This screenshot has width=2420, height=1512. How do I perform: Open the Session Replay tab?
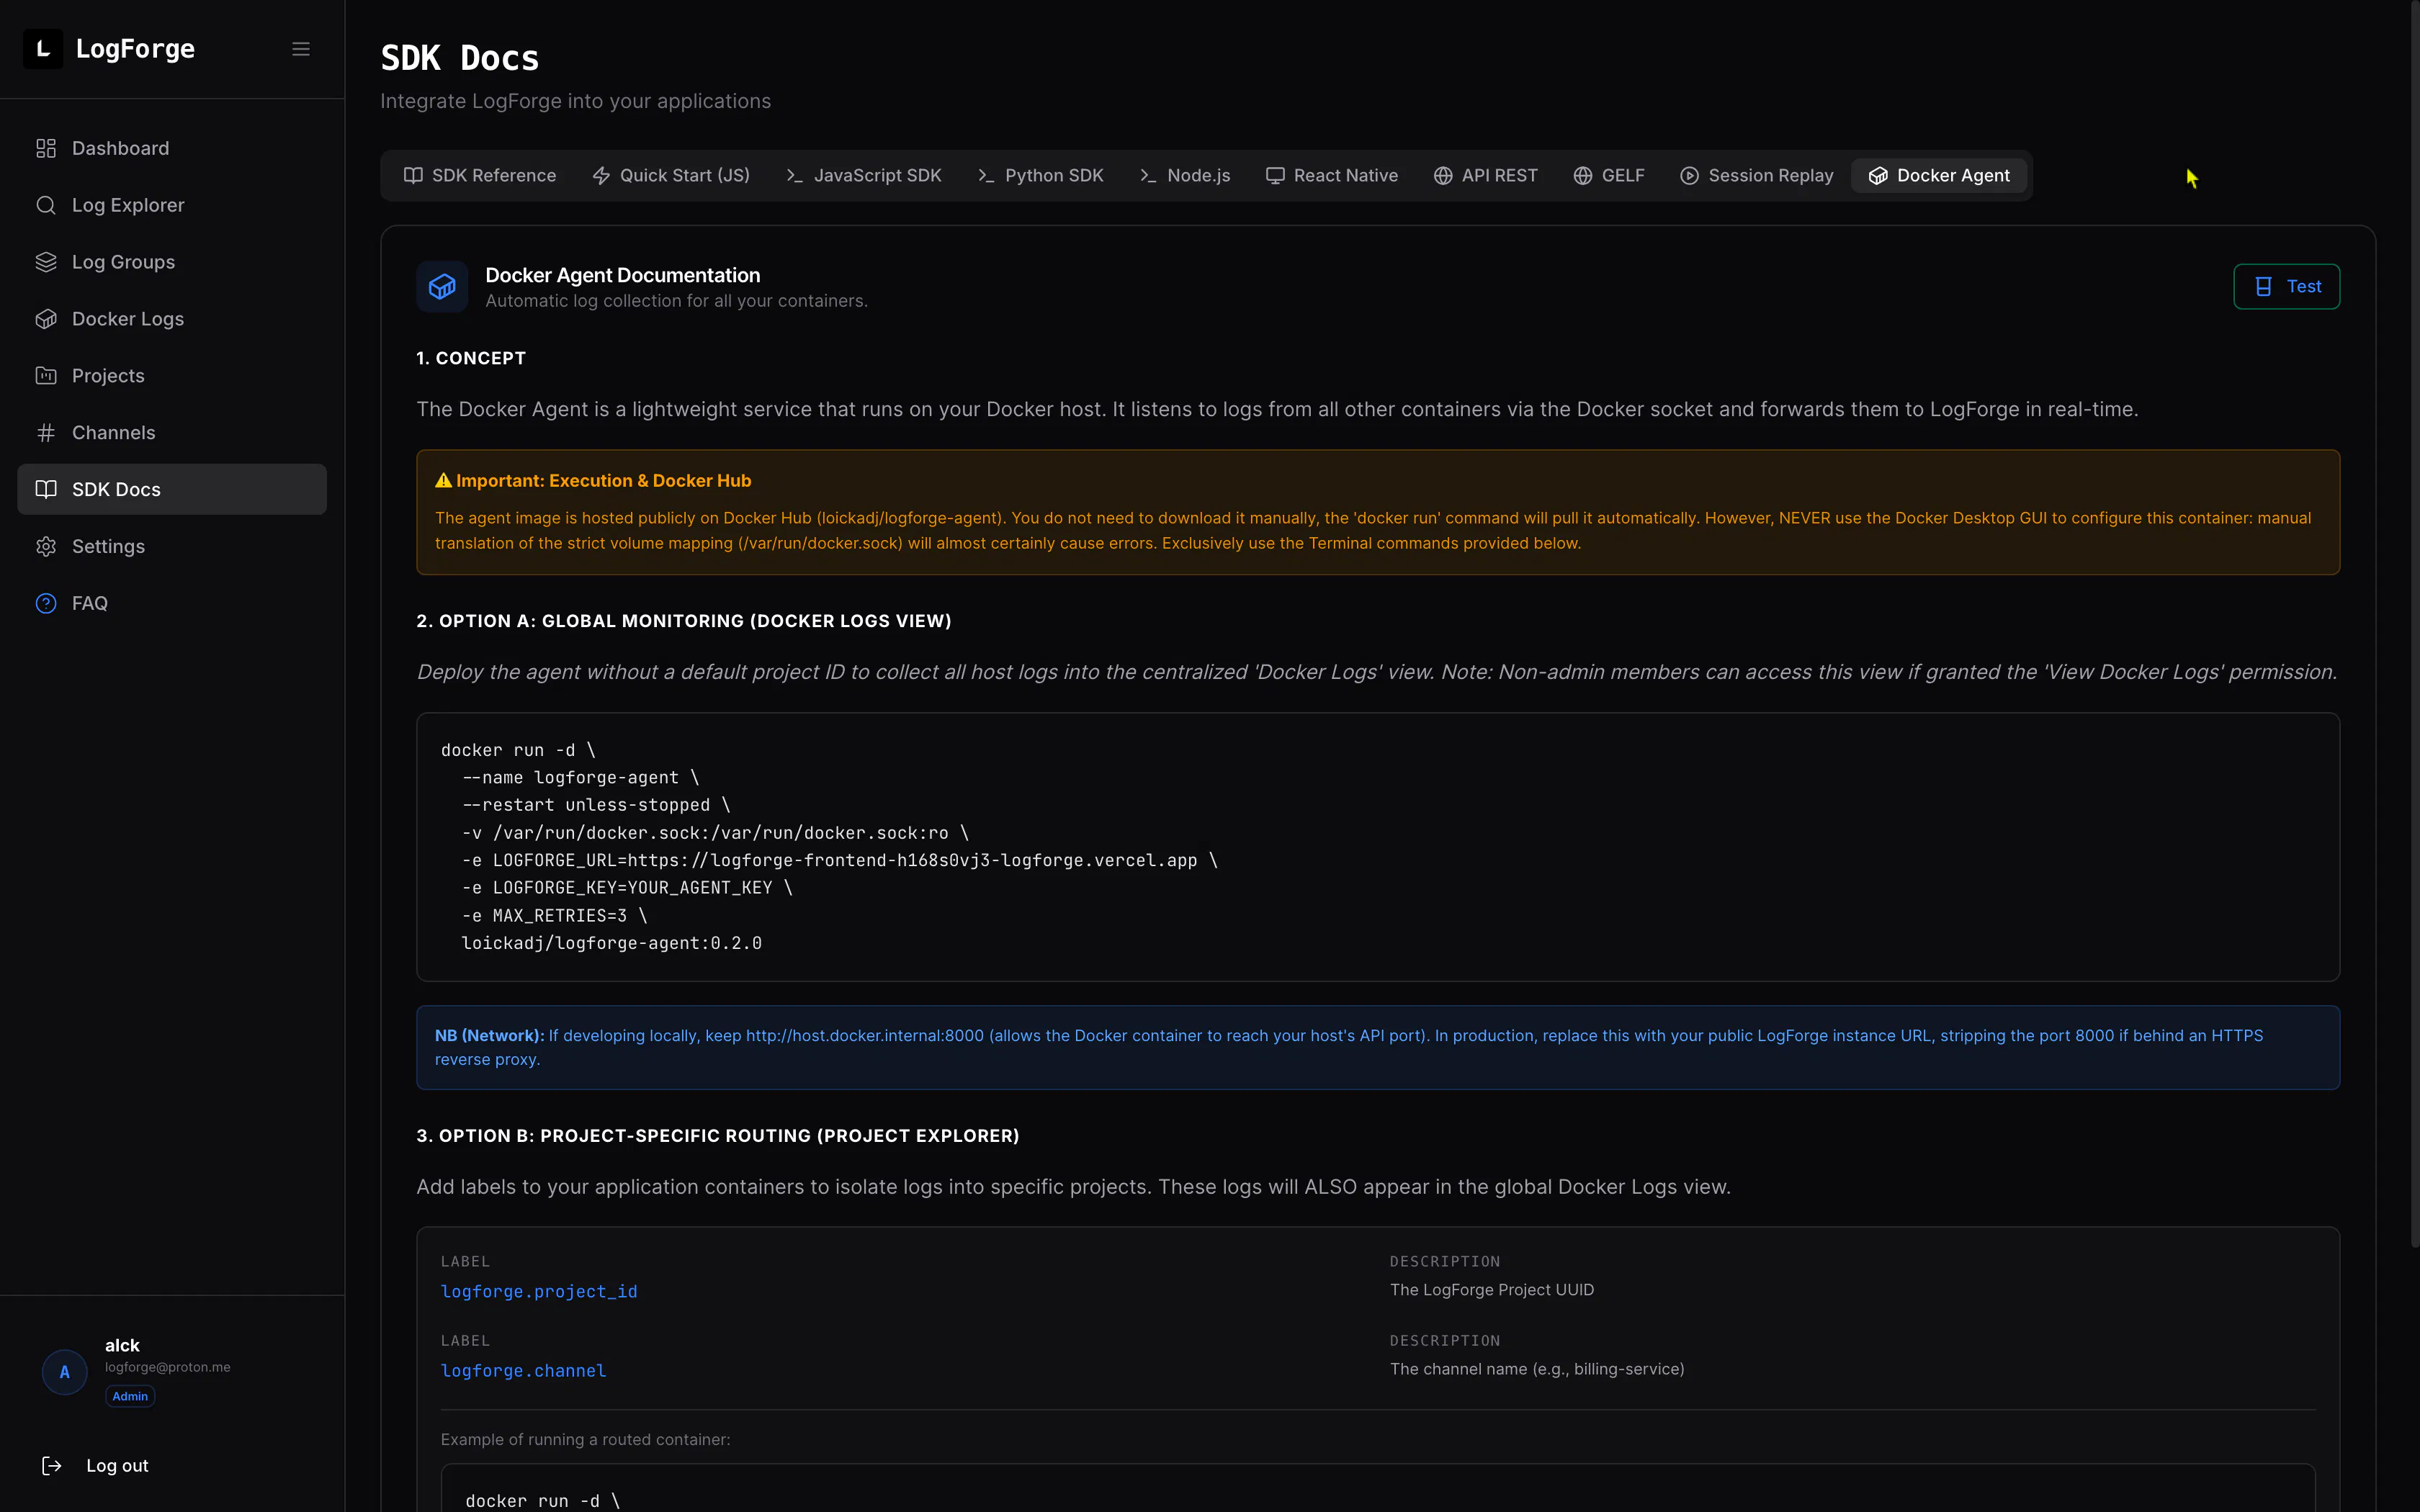[1757, 175]
